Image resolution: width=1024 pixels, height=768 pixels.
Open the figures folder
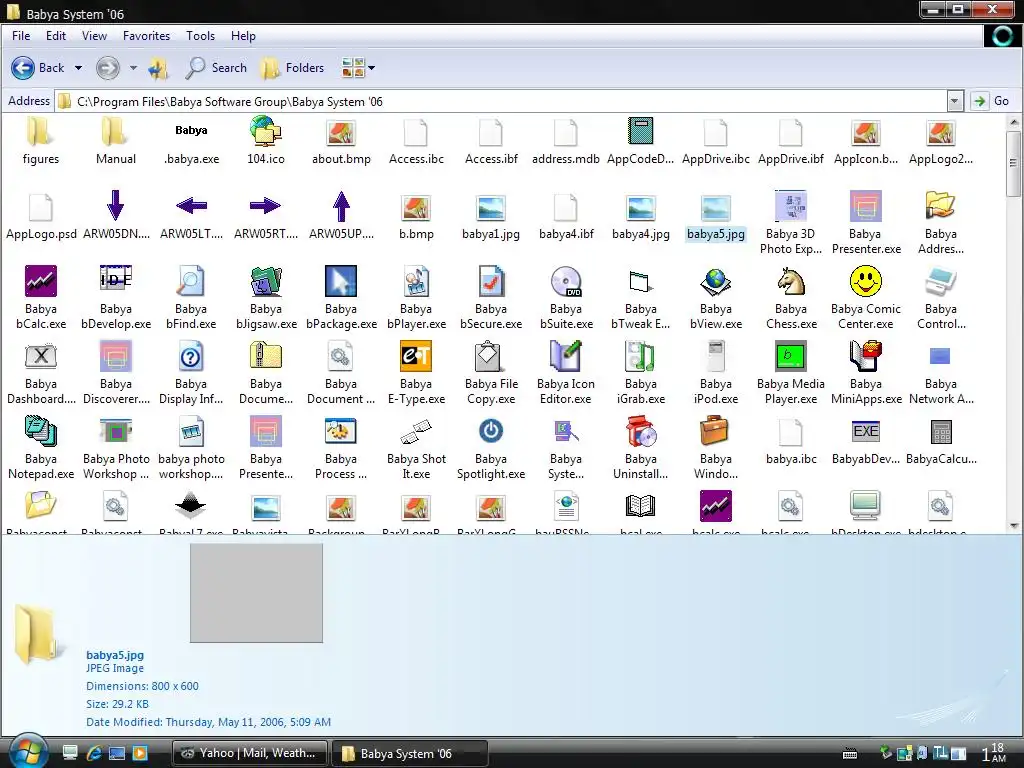[x=40, y=131]
